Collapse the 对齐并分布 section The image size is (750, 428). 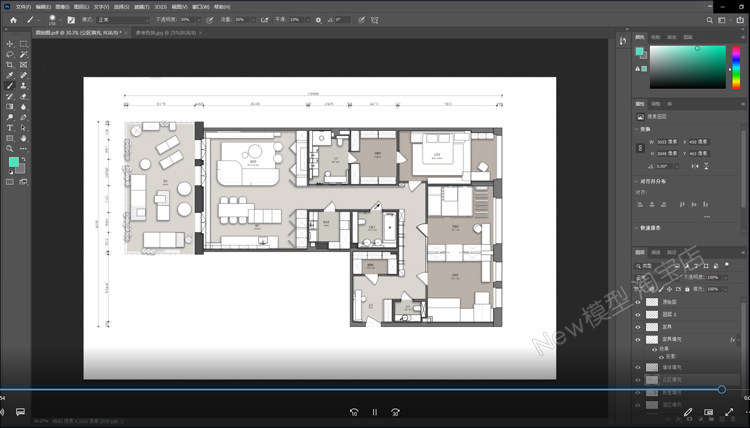pos(637,181)
